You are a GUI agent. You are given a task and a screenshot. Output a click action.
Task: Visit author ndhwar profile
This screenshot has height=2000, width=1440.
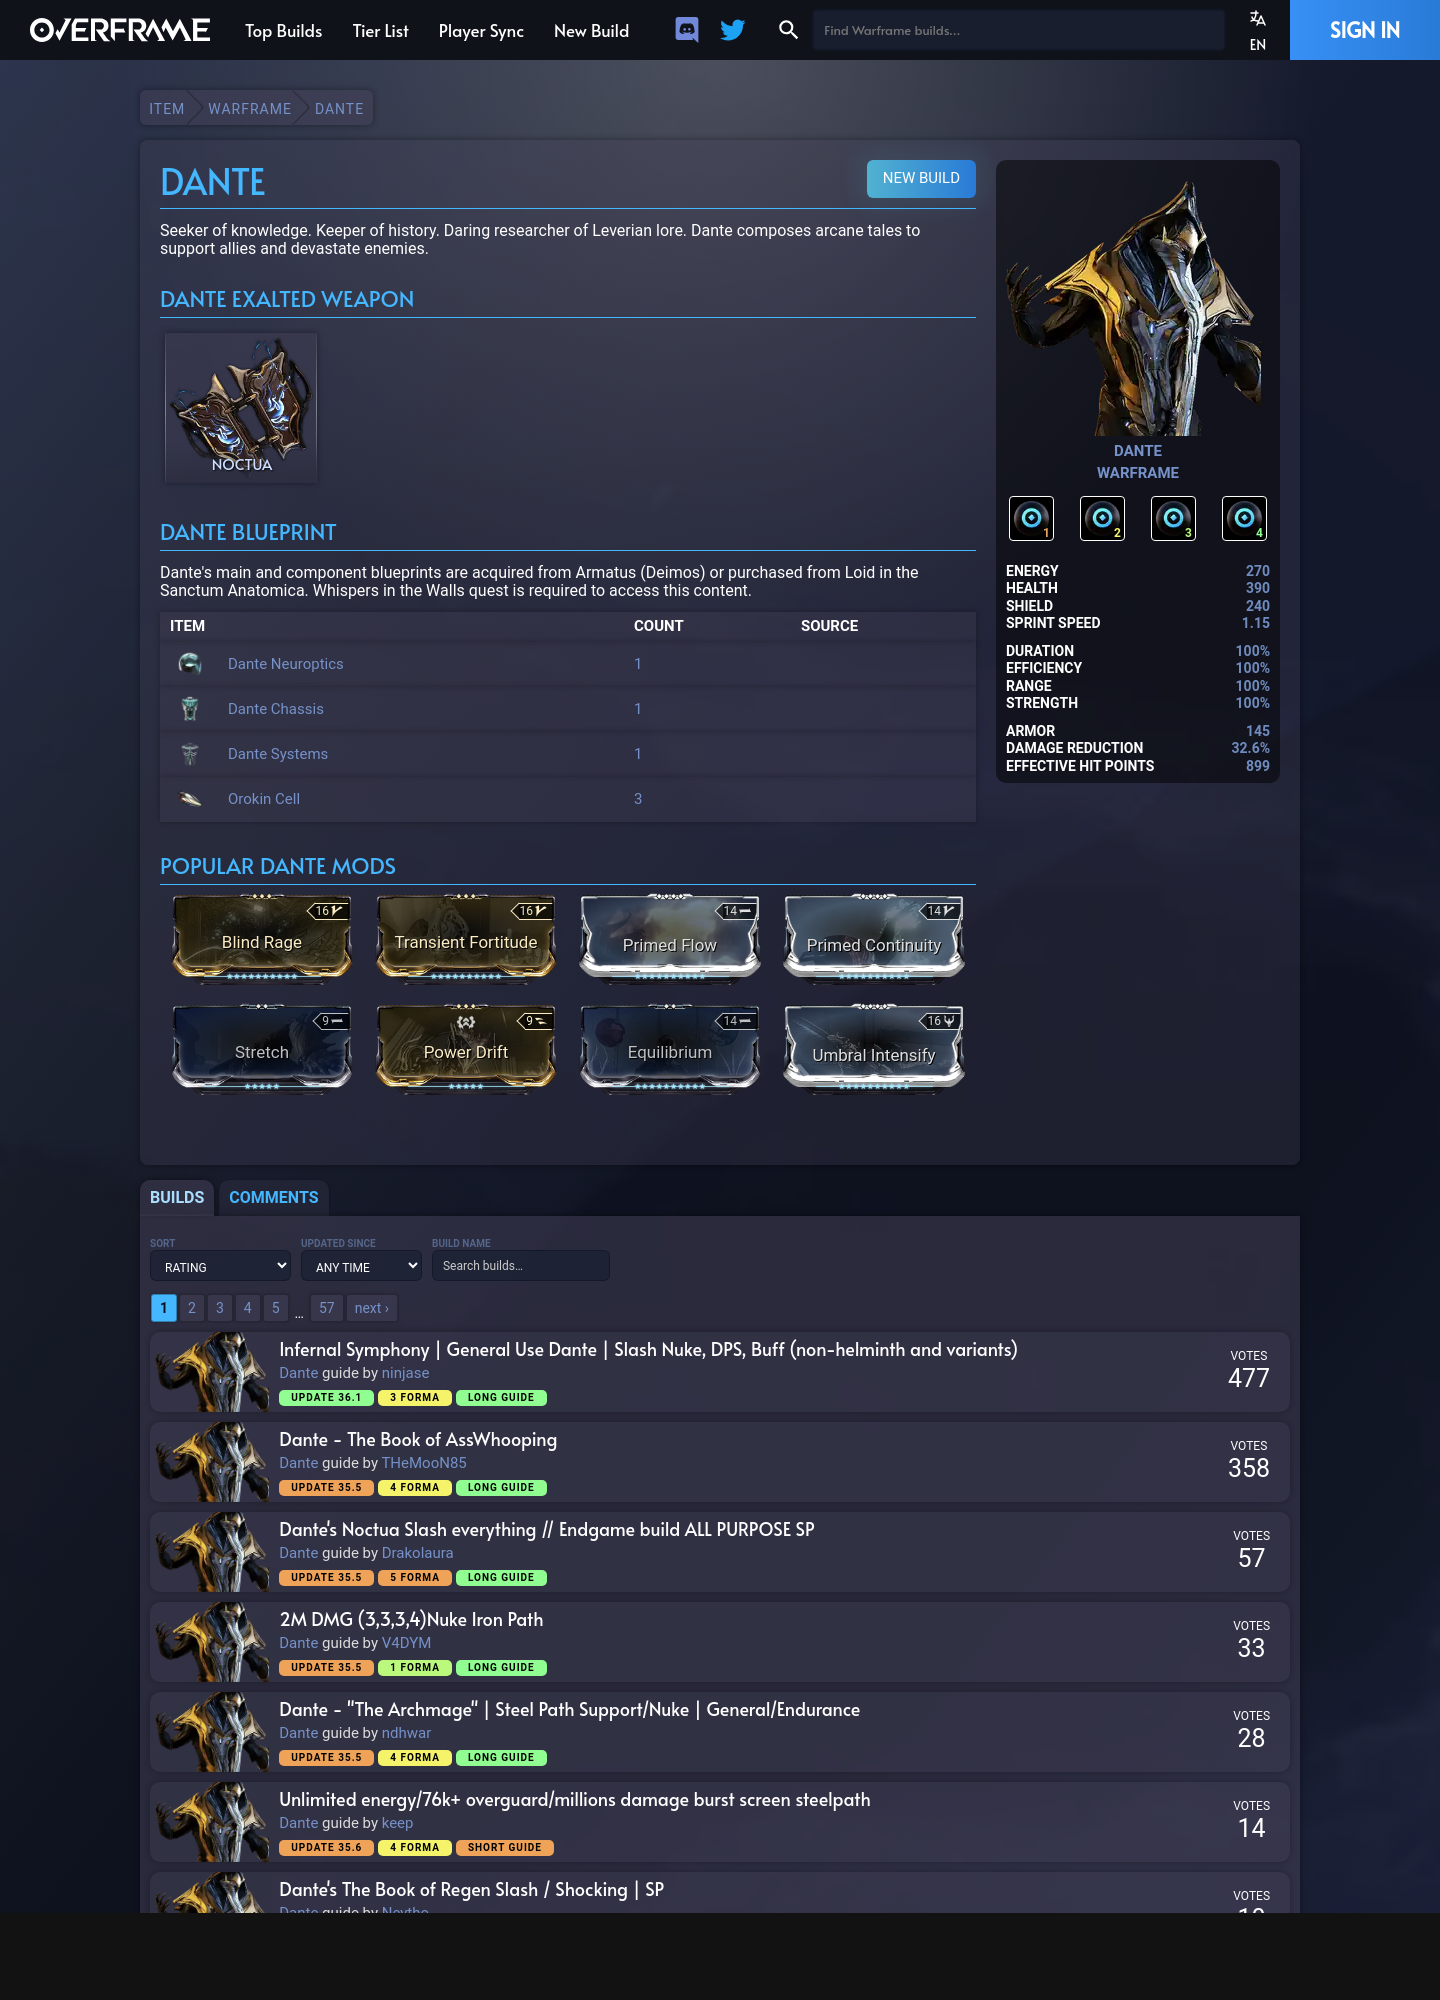click(x=406, y=1733)
